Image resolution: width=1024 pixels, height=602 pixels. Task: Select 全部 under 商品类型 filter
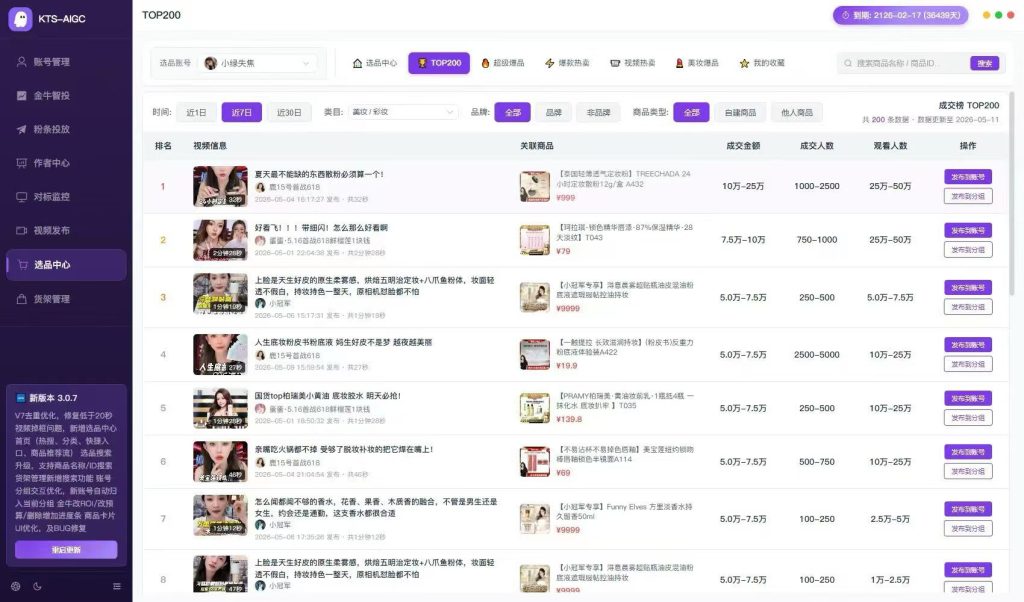[692, 112]
